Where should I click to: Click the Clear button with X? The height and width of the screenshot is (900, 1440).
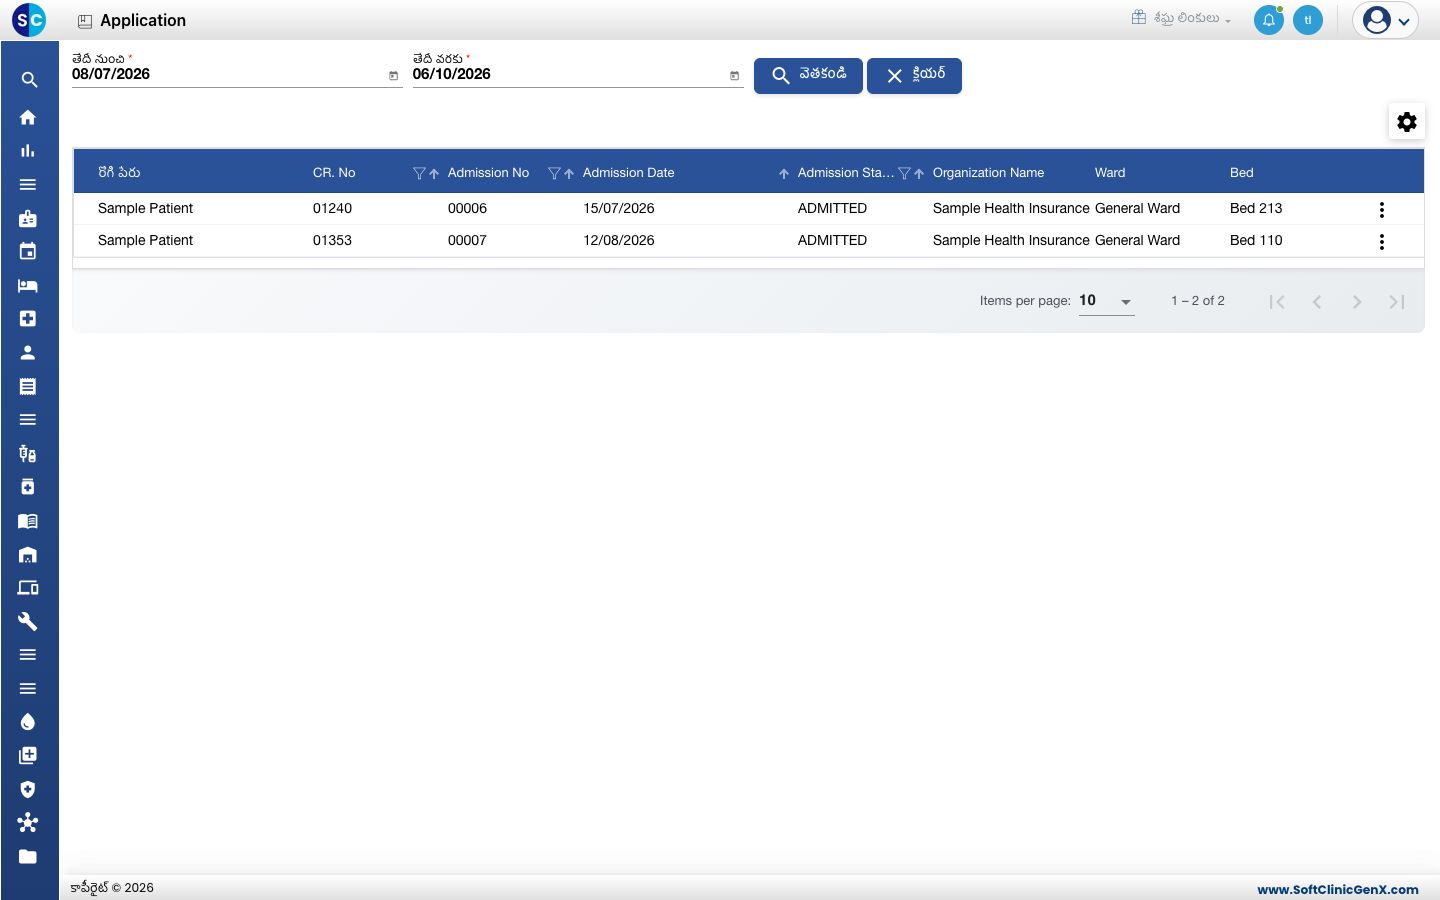[x=914, y=76]
